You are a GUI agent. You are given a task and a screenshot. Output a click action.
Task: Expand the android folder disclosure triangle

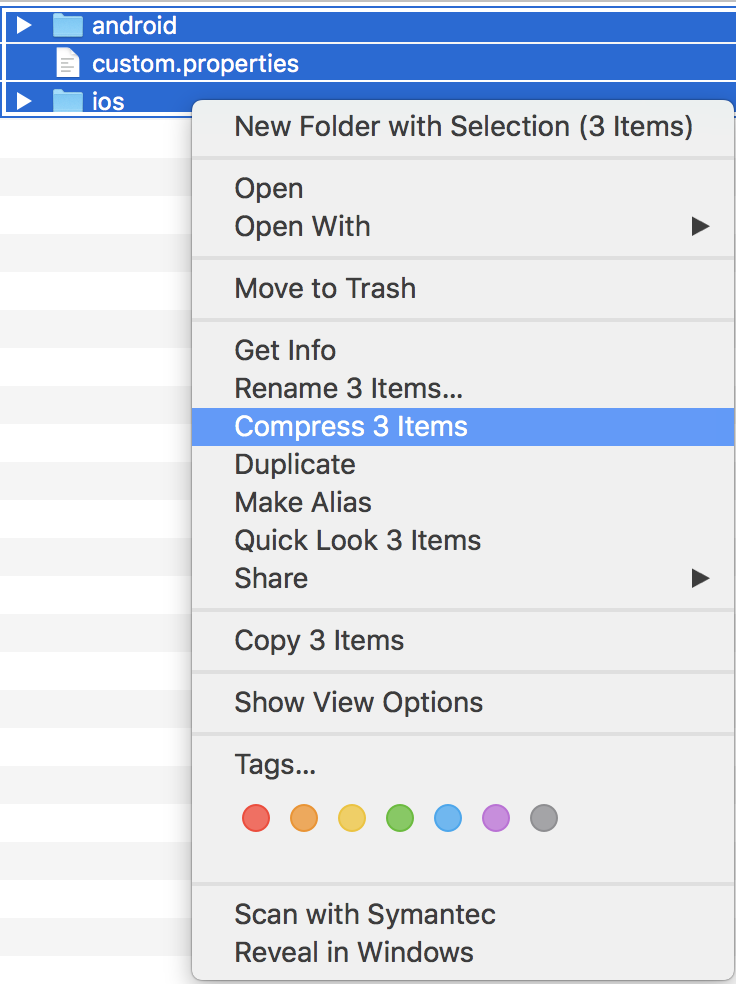coord(24,25)
